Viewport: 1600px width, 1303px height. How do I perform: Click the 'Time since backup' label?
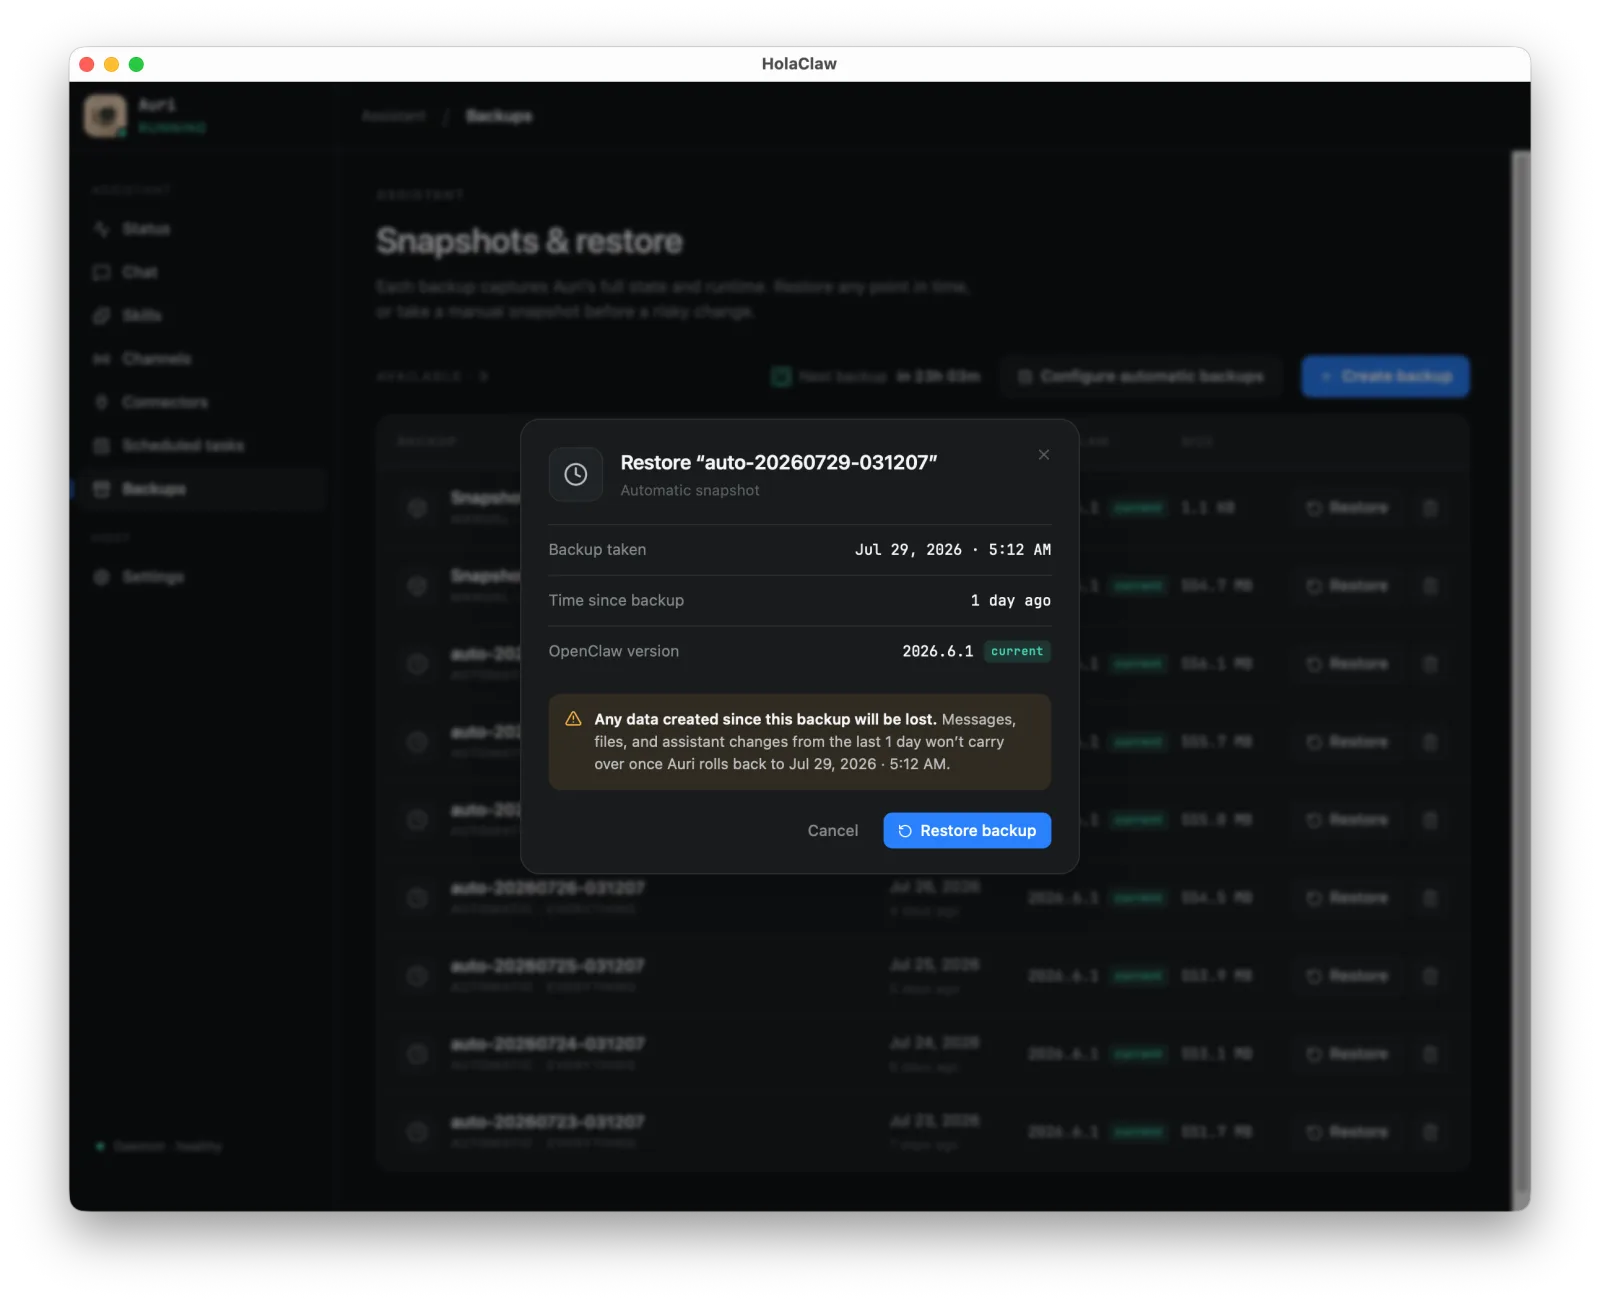(x=616, y=600)
